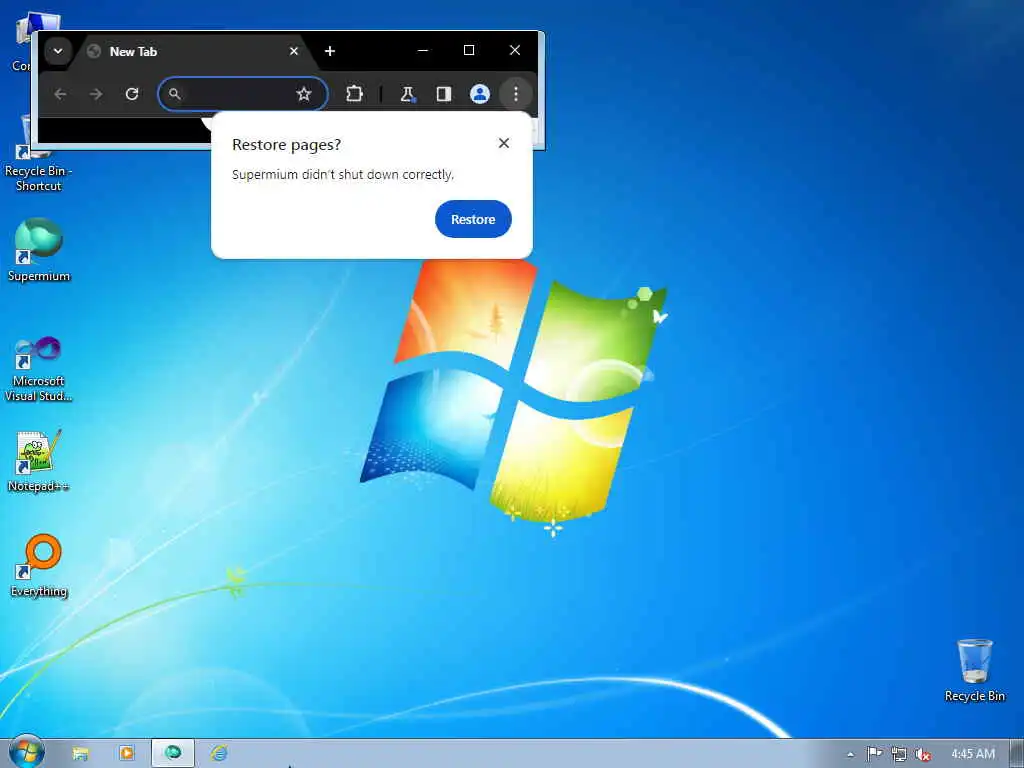Viewport: 1024px width, 768px height.
Task: Go back with the browser back arrow
Action: coord(60,94)
